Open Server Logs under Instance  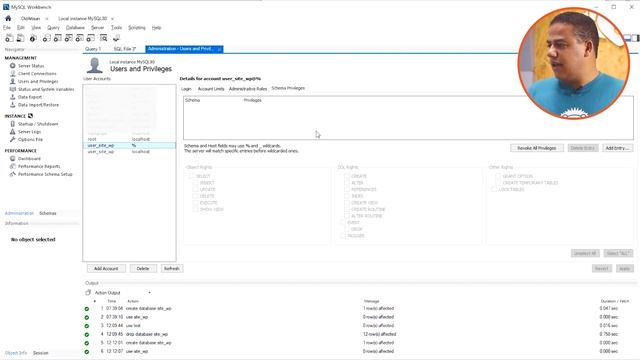coord(29,131)
